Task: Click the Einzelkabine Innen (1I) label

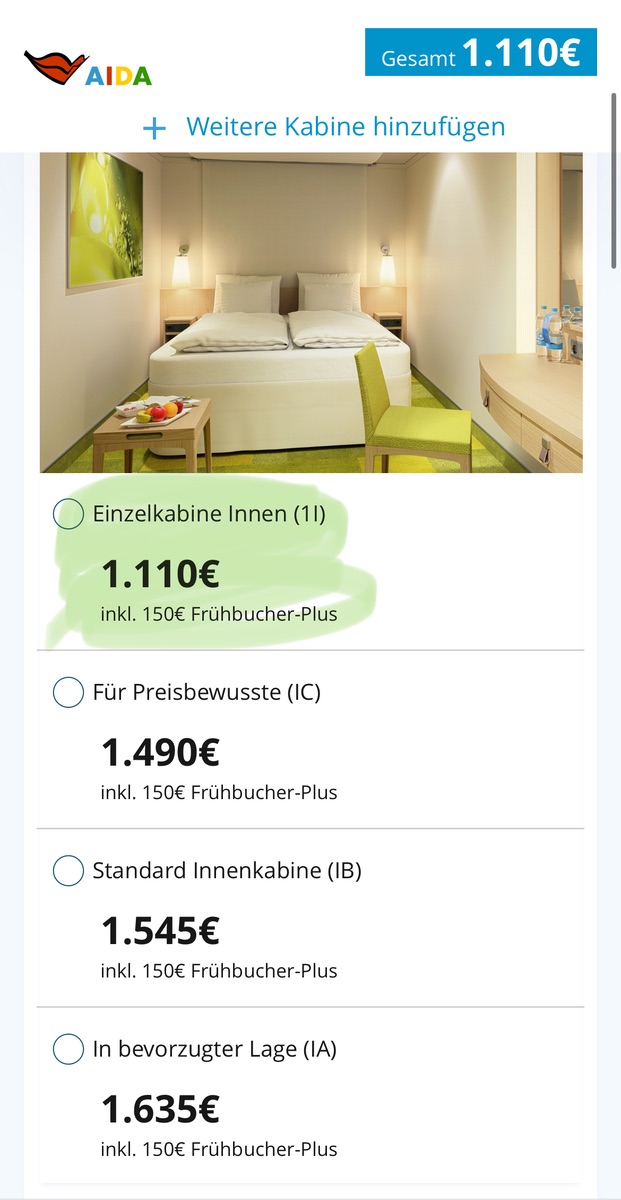Action: (209, 514)
